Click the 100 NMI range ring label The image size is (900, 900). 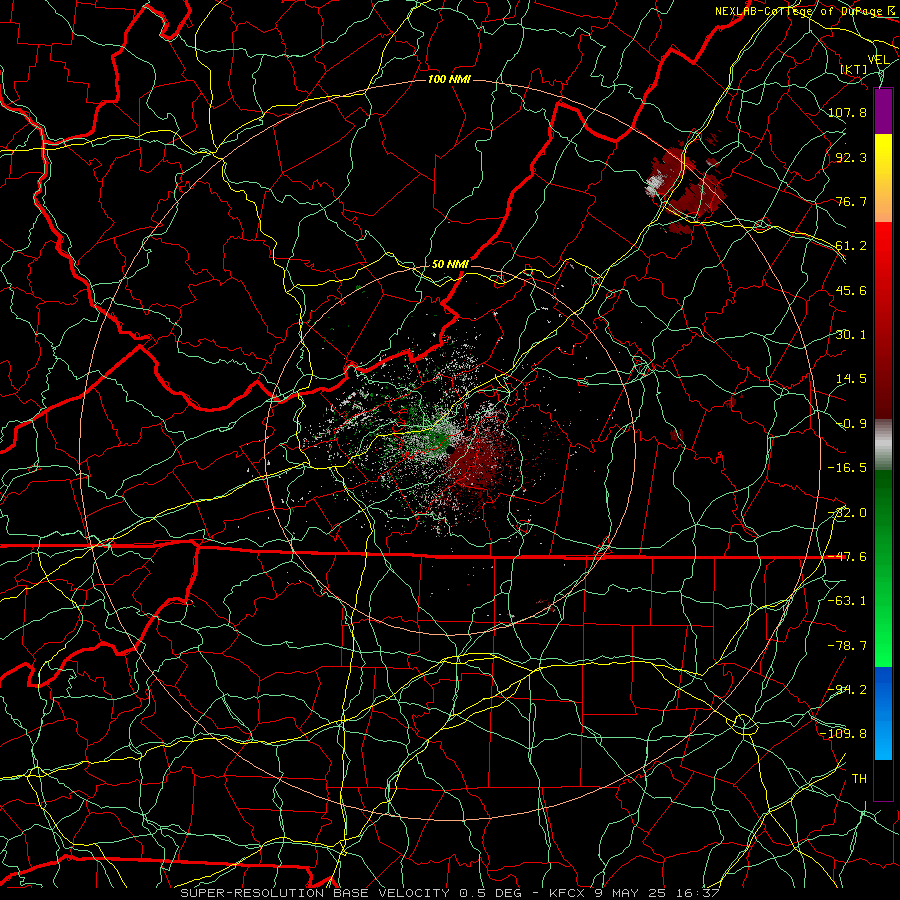(x=449, y=79)
